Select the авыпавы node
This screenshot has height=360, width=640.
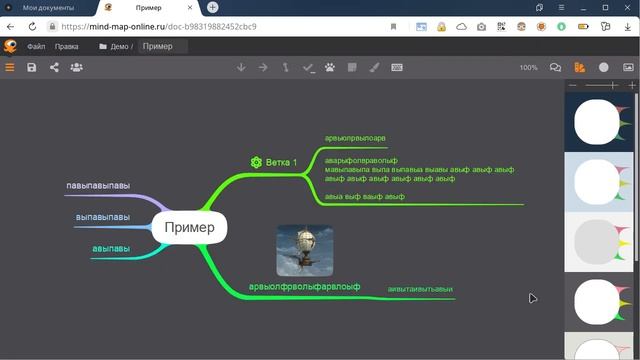[111, 249]
